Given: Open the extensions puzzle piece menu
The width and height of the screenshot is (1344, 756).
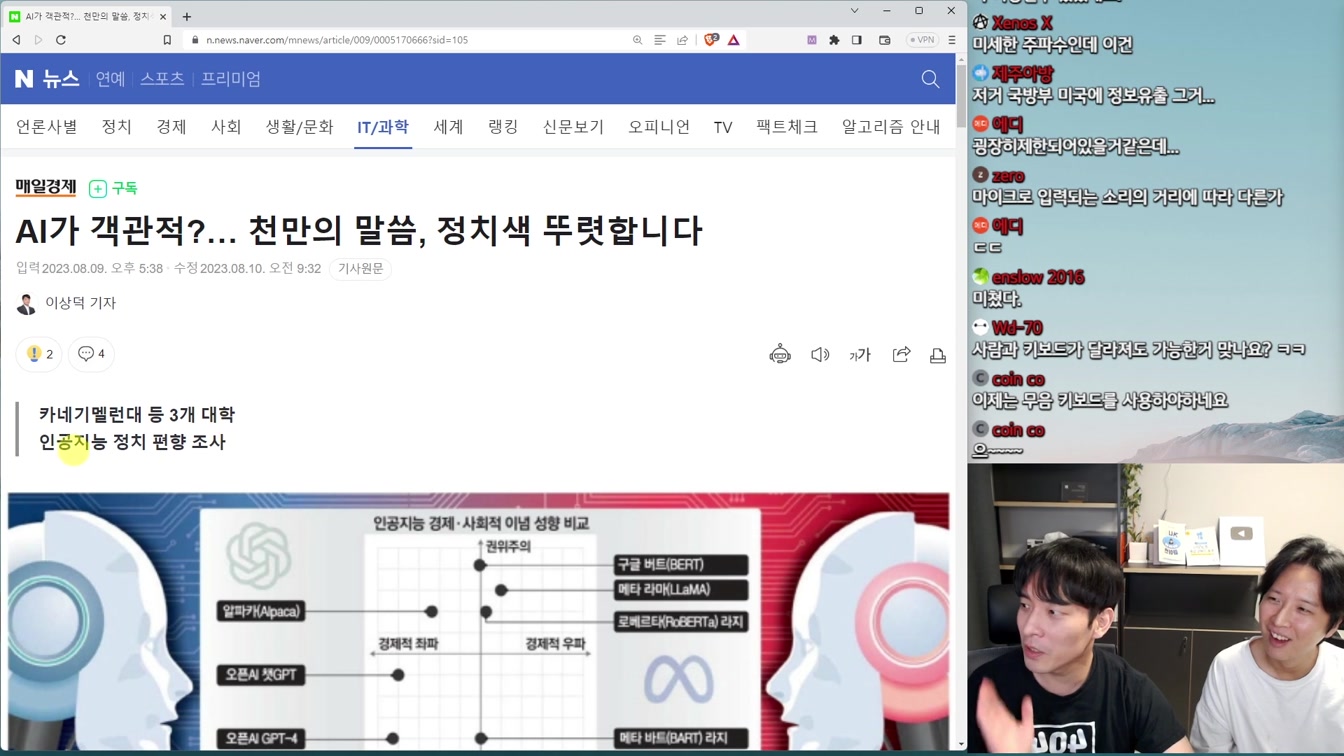Looking at the screenshot, I should point(834,40).
